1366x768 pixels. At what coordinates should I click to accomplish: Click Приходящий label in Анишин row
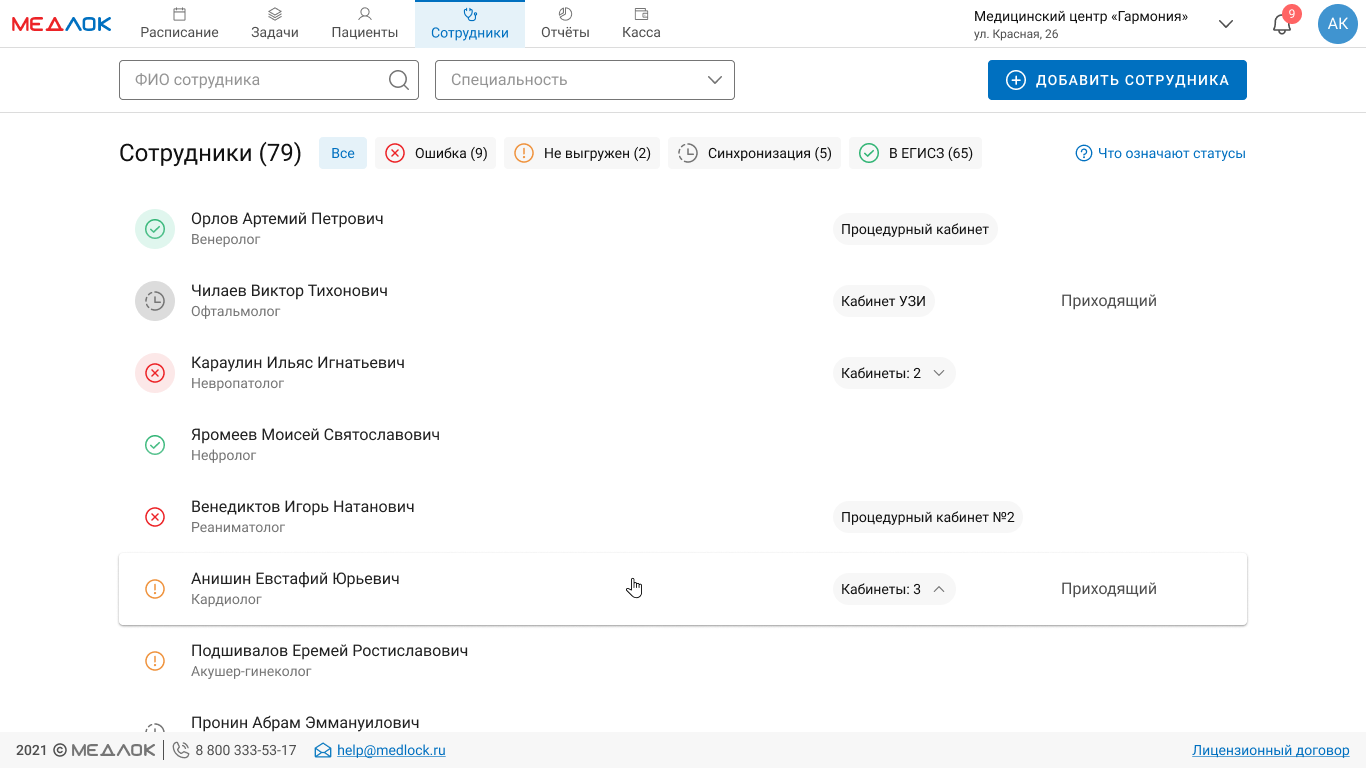(x=1109, y=589)
